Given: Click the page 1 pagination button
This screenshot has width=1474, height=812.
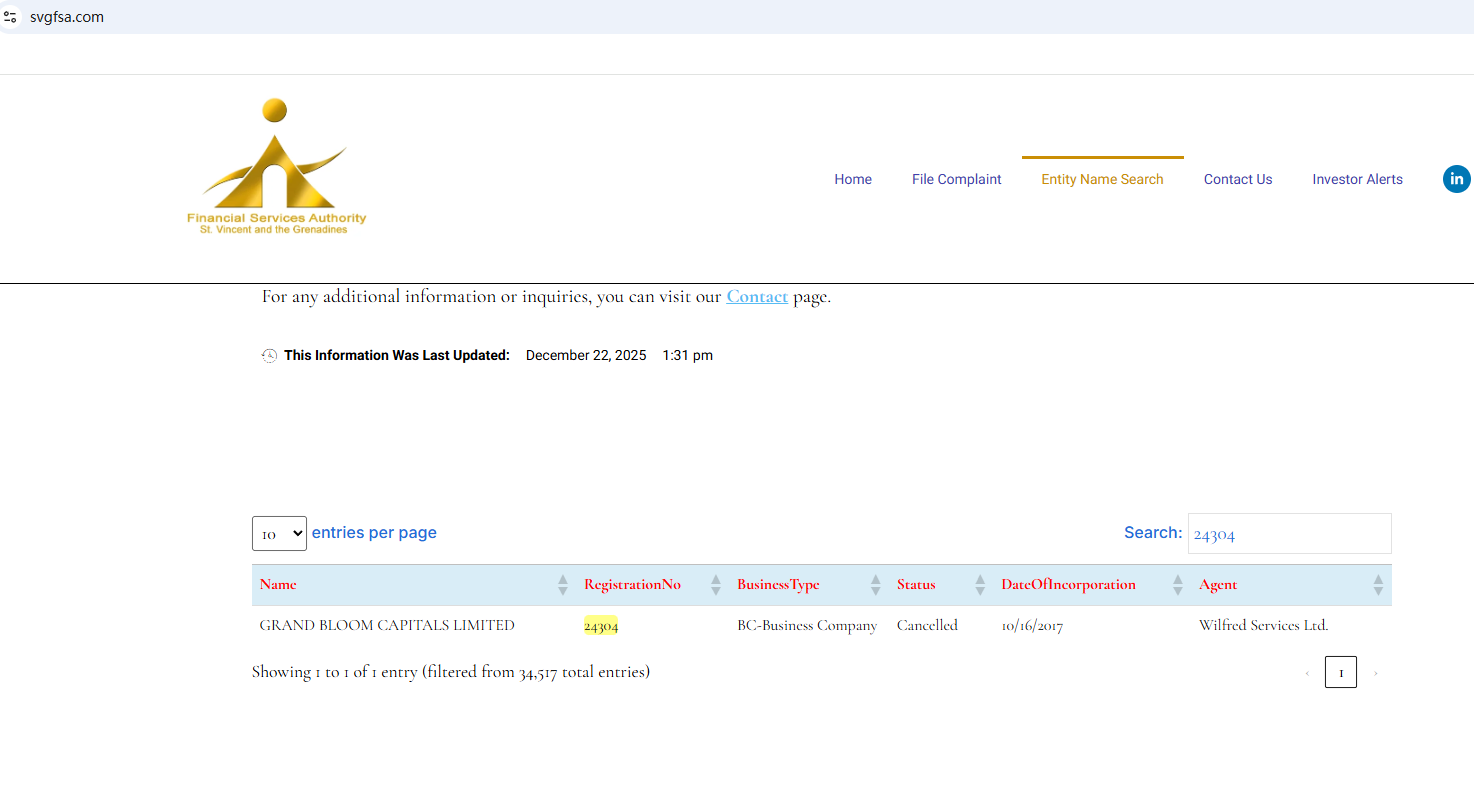Looking at the screenshot, I should 1340,673.
